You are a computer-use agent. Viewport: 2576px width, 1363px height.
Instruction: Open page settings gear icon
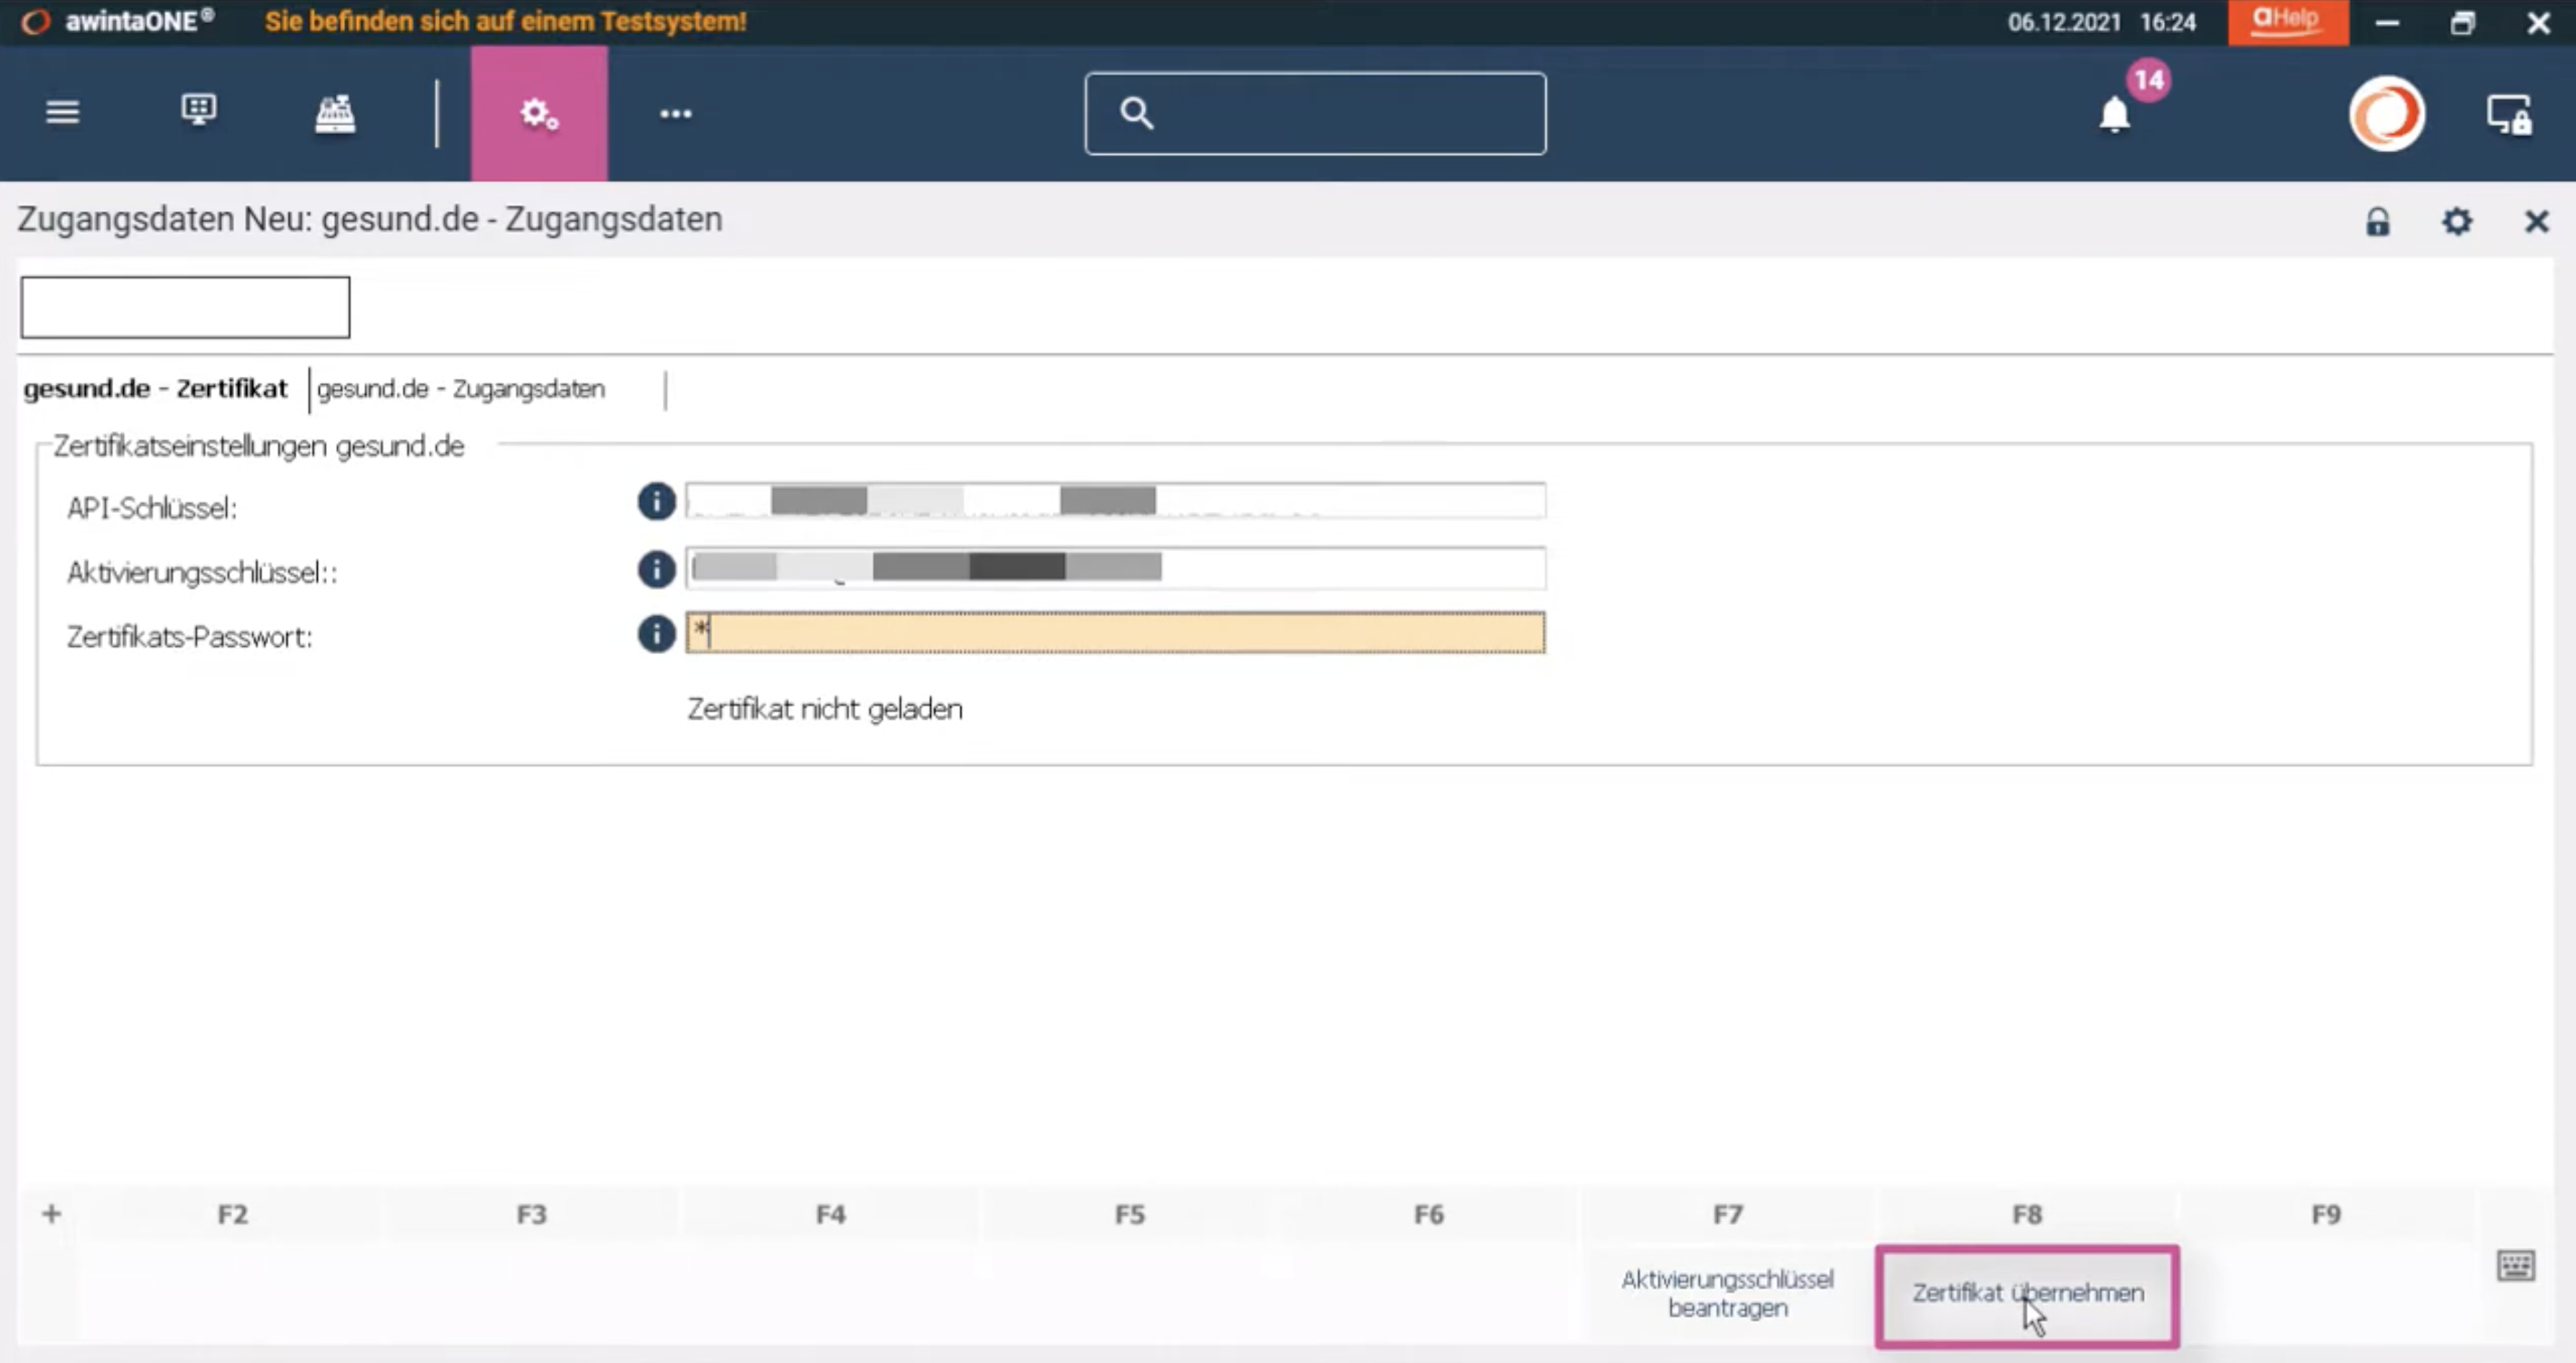coord(2457,221)
